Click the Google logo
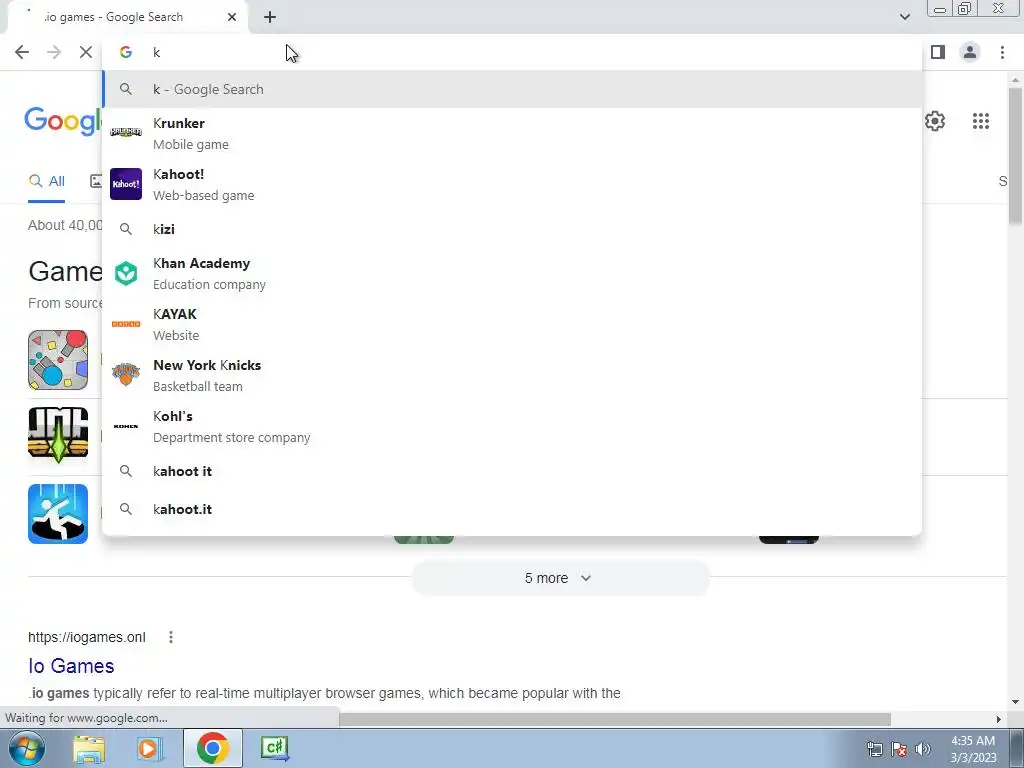1024x768 pixels. (63, 121)
